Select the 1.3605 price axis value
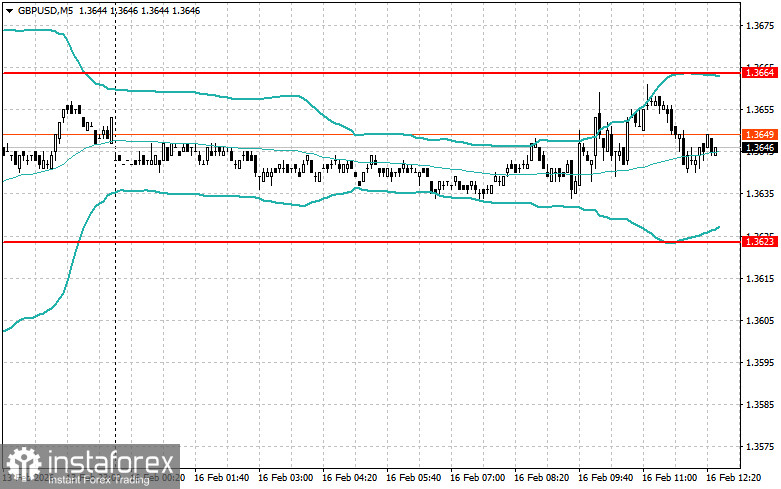The width and height of the screenshot is (781, 489). [760, 320]
